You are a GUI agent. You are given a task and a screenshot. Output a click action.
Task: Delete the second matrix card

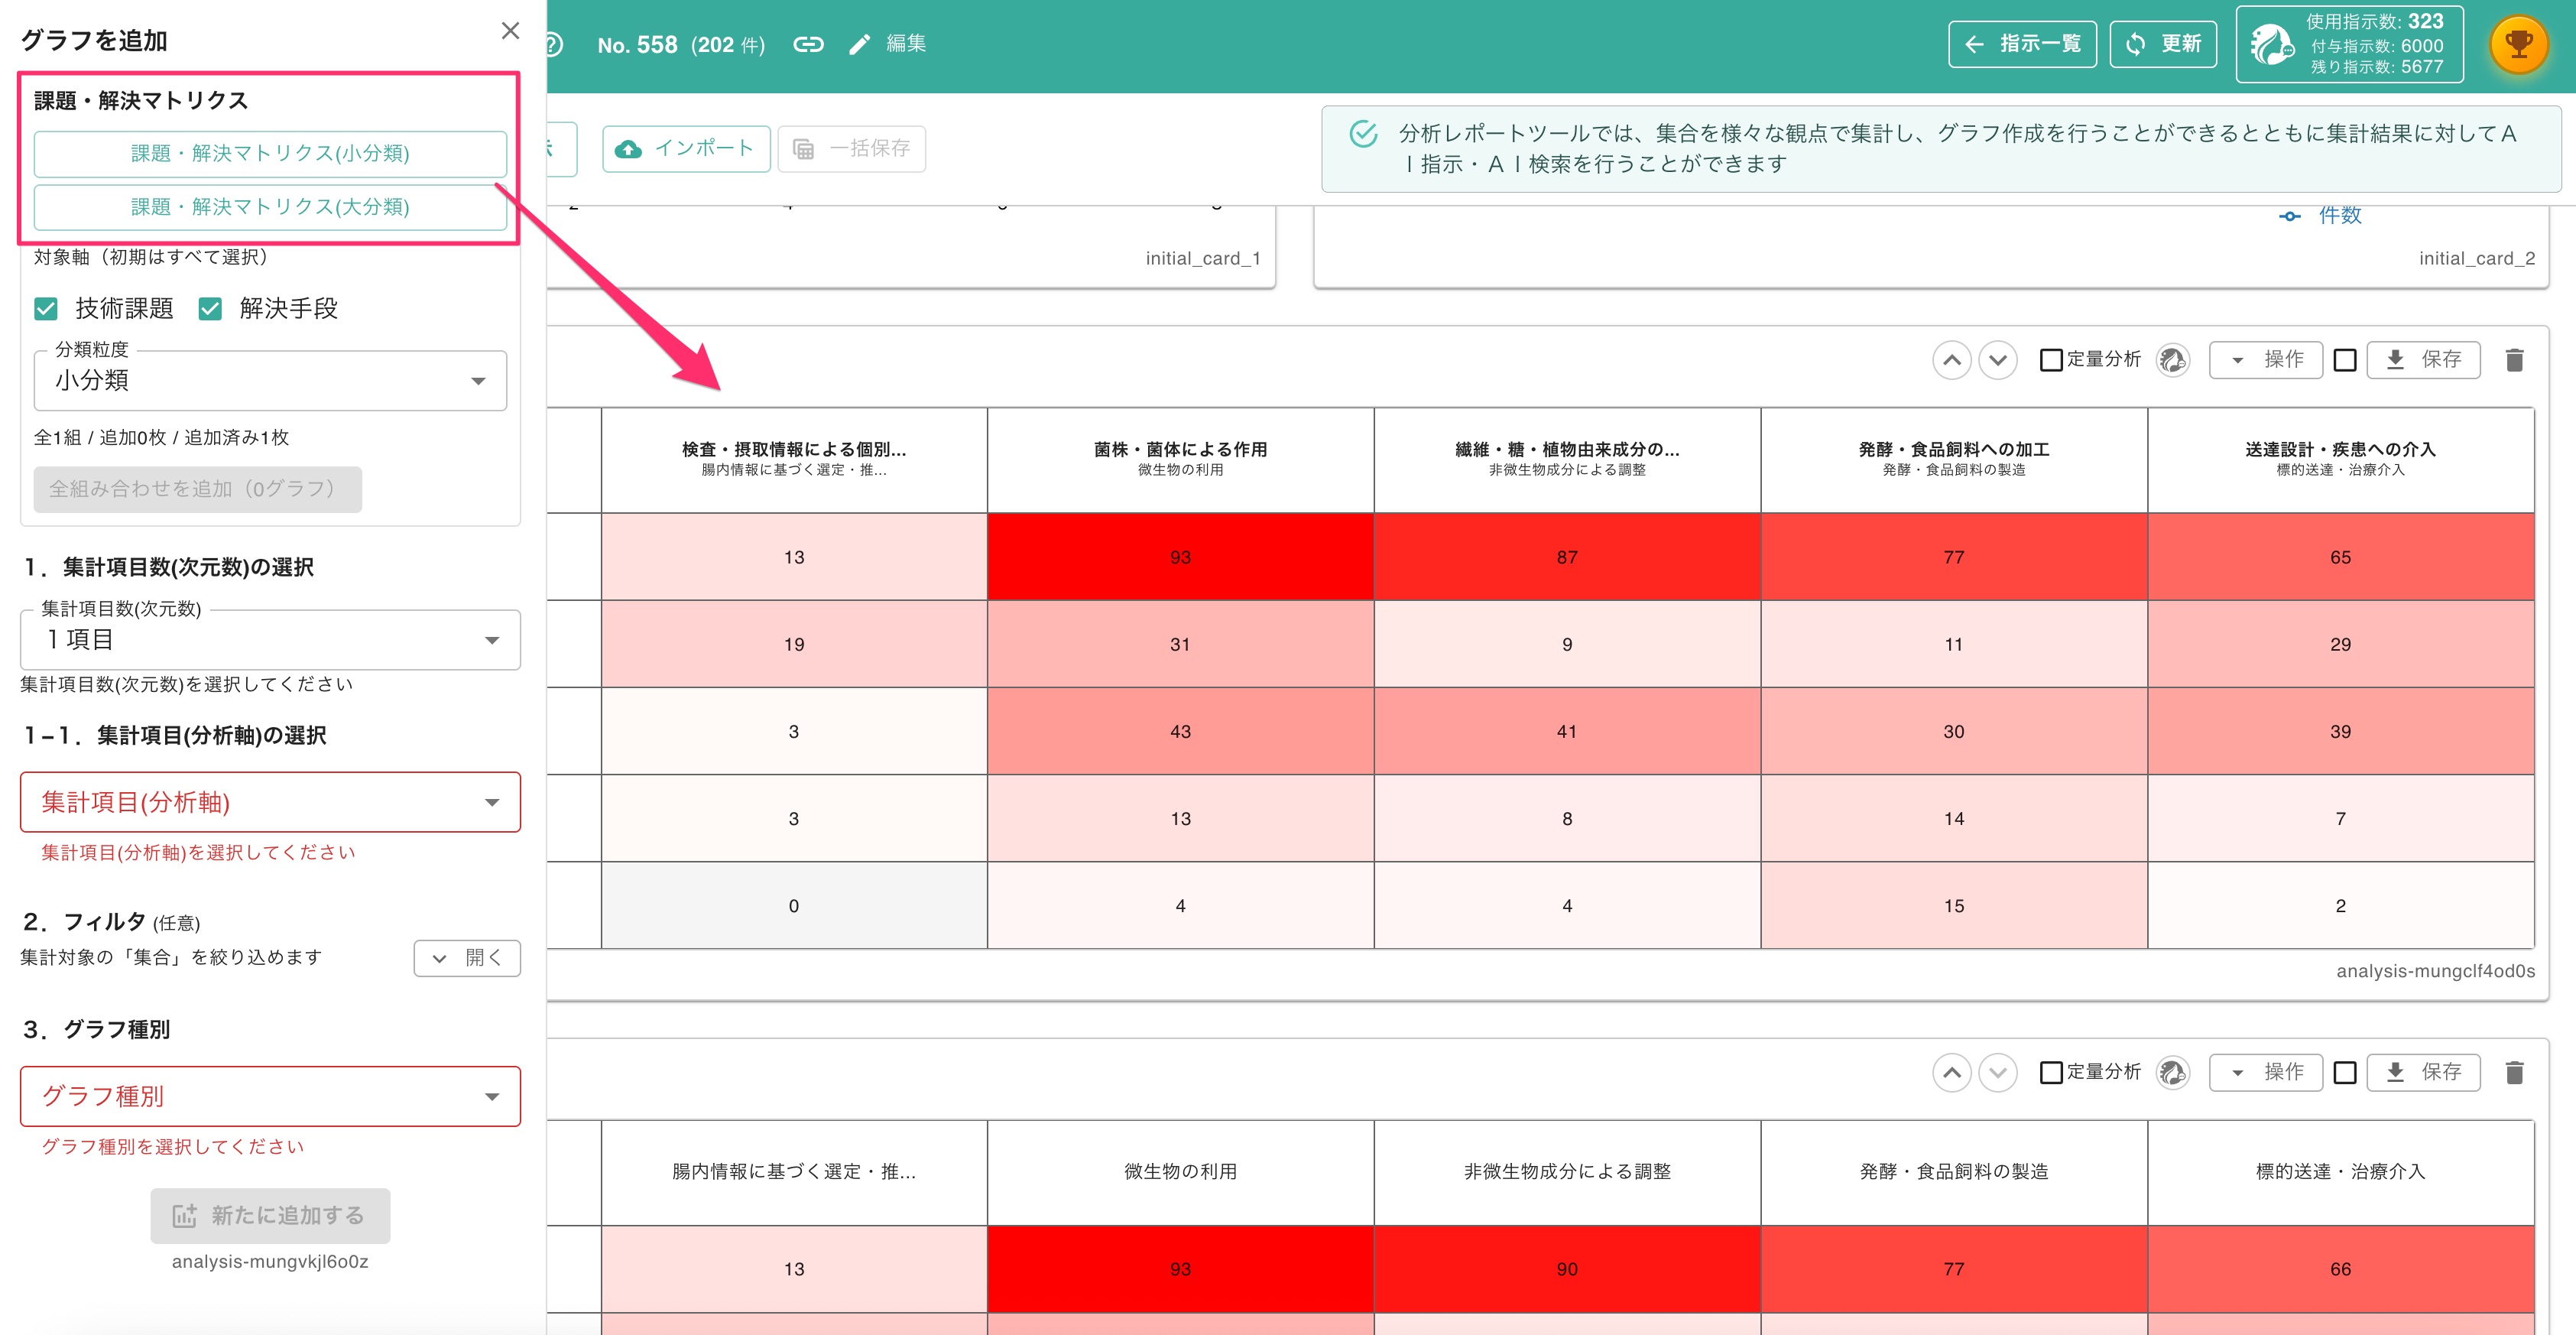click(x=2514, y=1073)
